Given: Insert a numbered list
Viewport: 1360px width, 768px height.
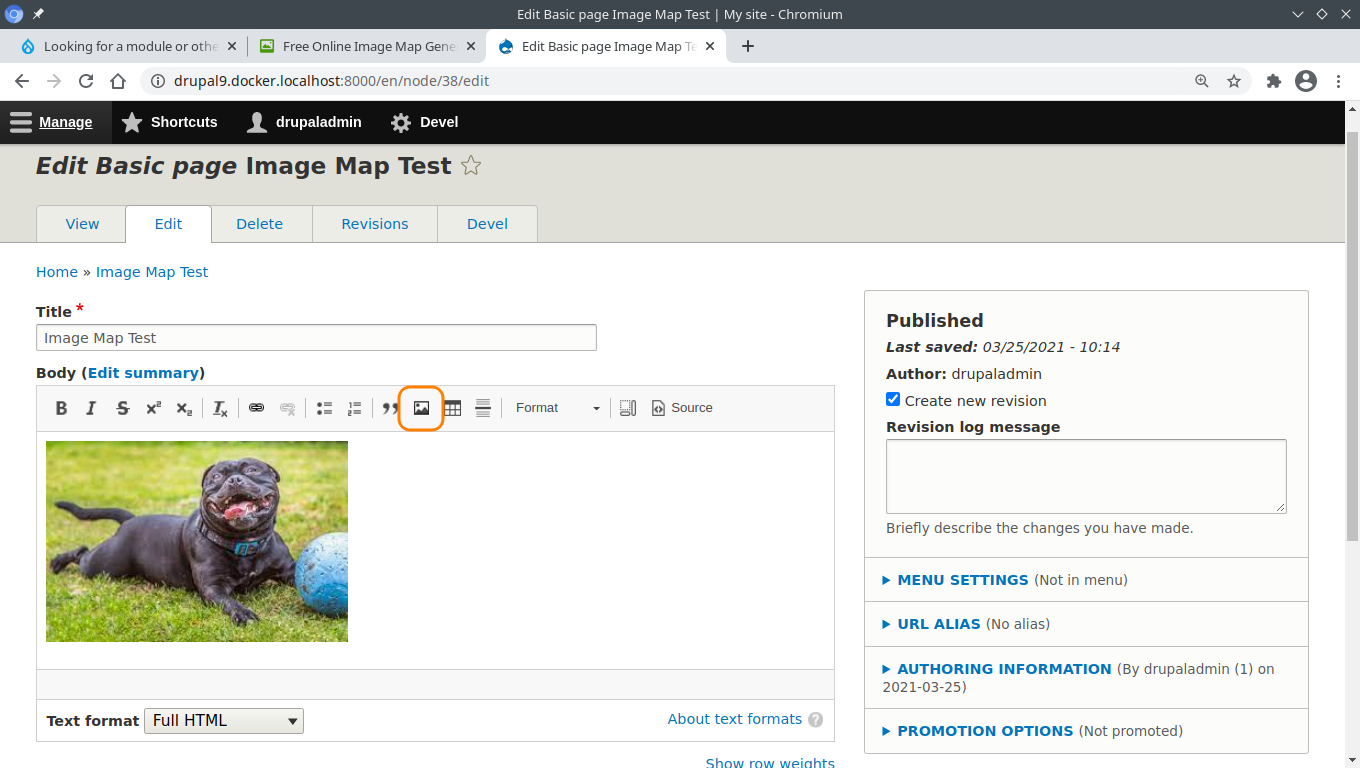Looking at the screenshot, I should [x=354, y=408].
